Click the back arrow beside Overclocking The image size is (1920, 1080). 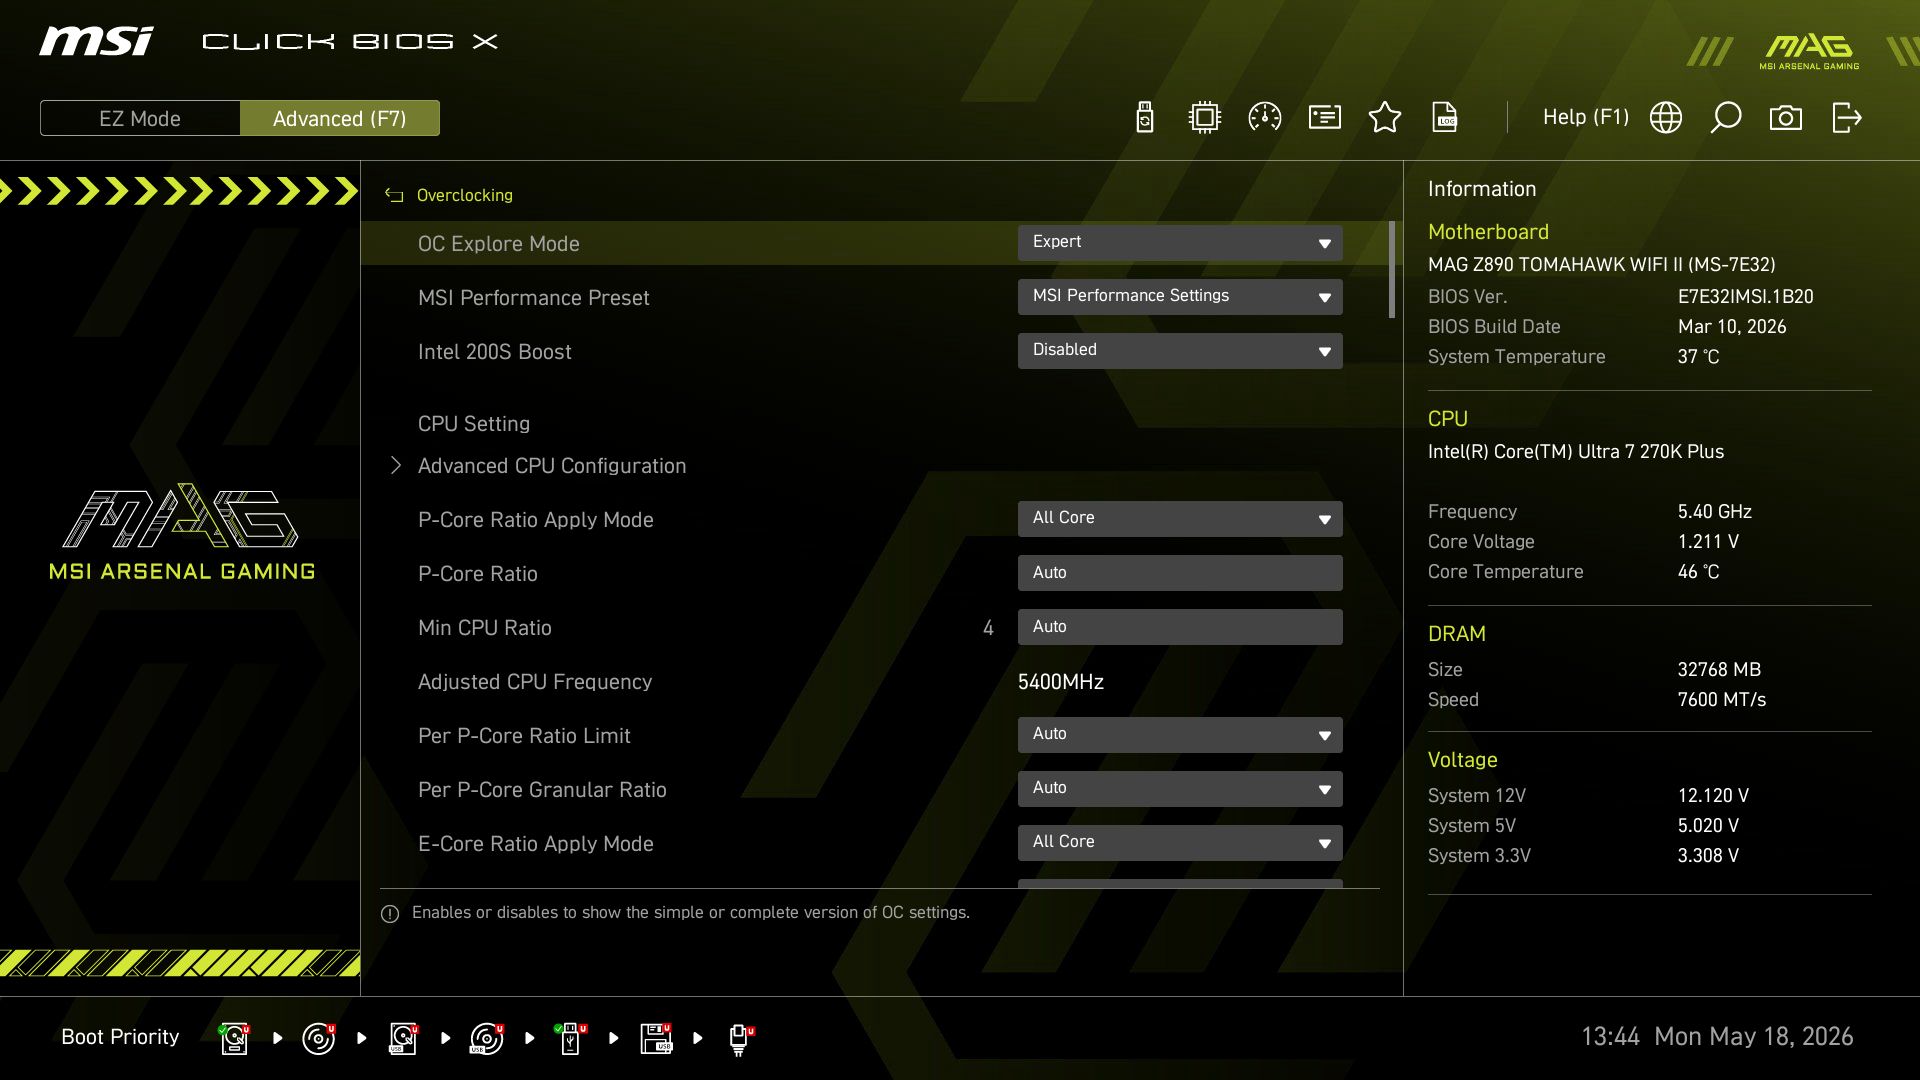[x=394, y=196]
